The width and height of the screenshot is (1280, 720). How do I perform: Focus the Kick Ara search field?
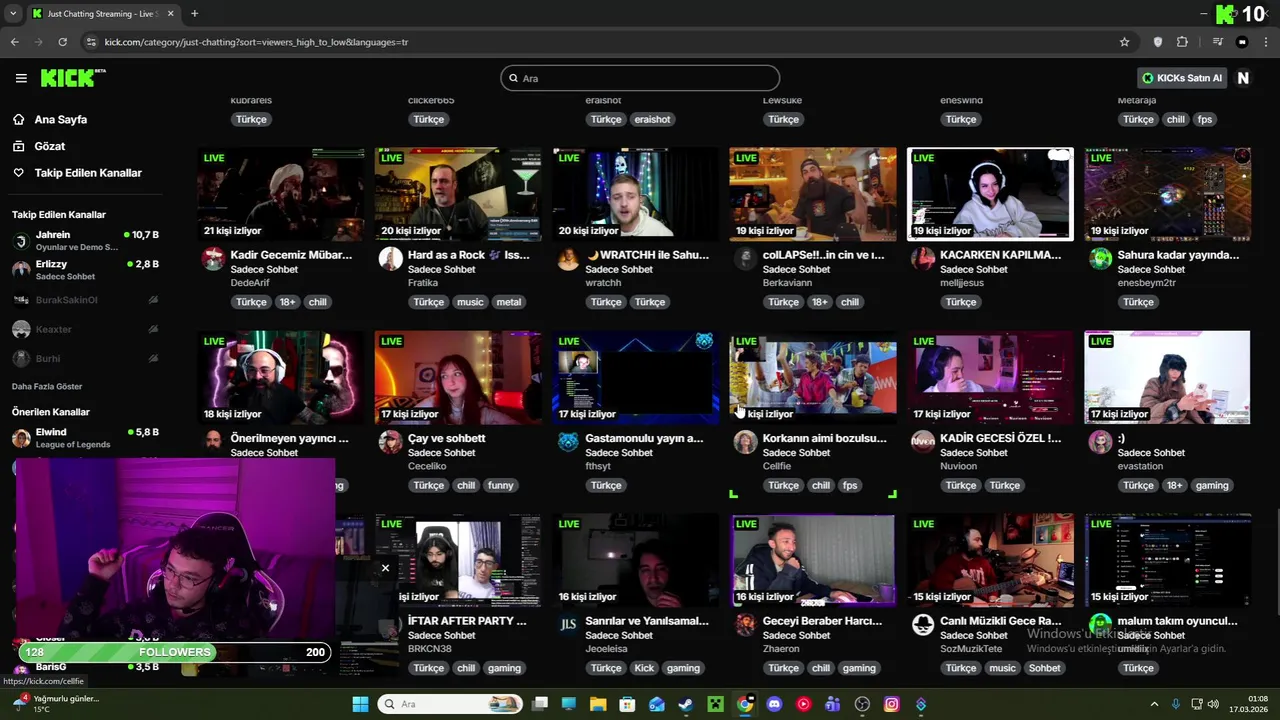point(640,78)
